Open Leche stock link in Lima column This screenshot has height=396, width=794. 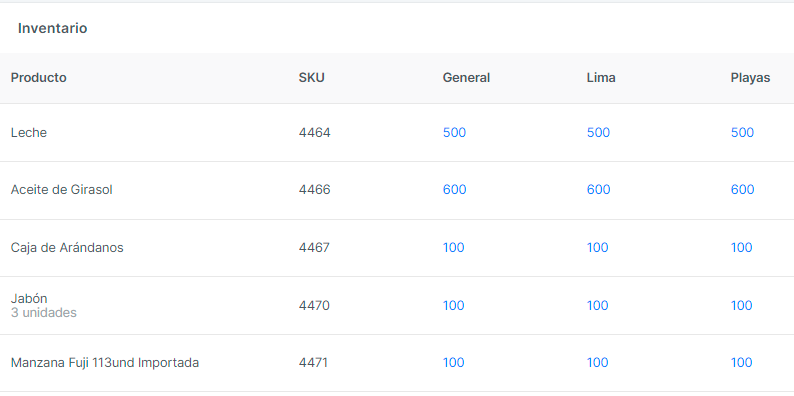click(598, 133)
